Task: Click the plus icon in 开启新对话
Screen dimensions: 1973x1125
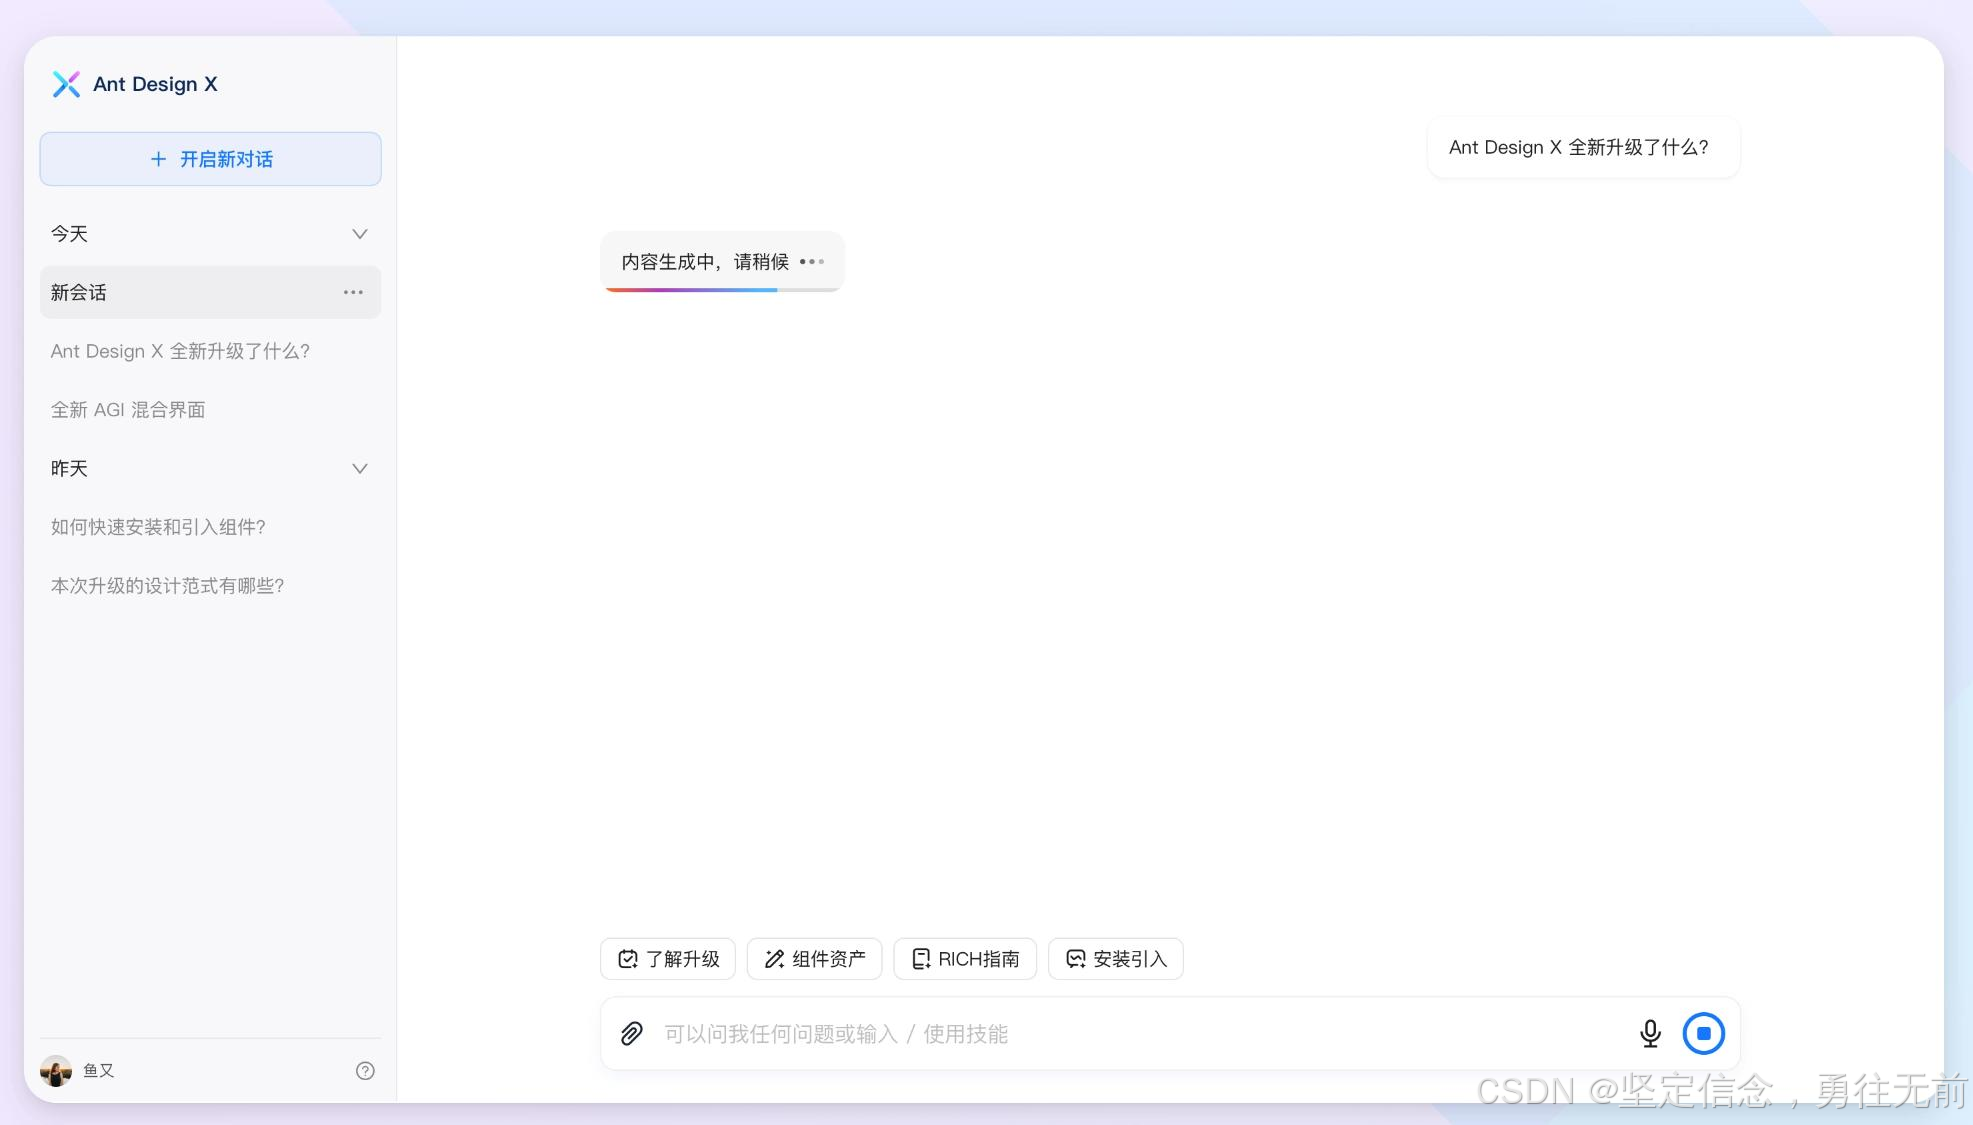Action: 158,159
